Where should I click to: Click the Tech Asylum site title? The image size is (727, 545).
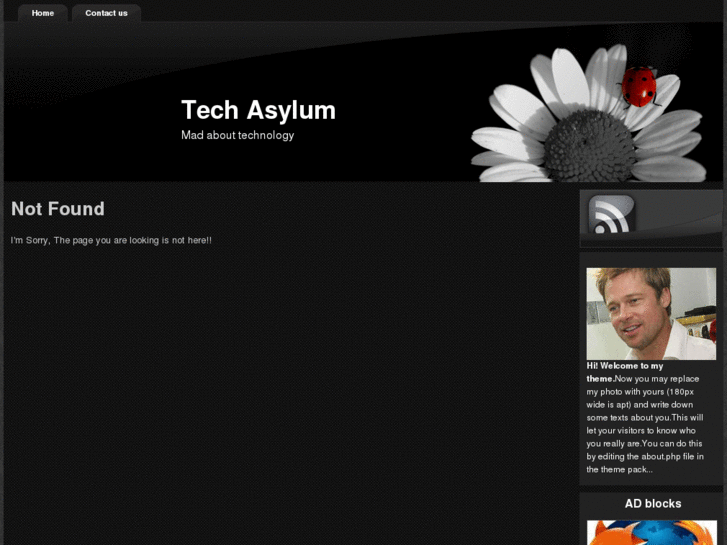point(258,110)
